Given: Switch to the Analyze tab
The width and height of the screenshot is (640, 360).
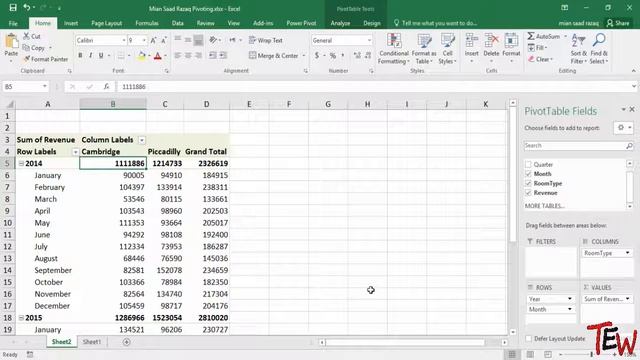Looking at the screenshot, I should [x=340, y=23].
